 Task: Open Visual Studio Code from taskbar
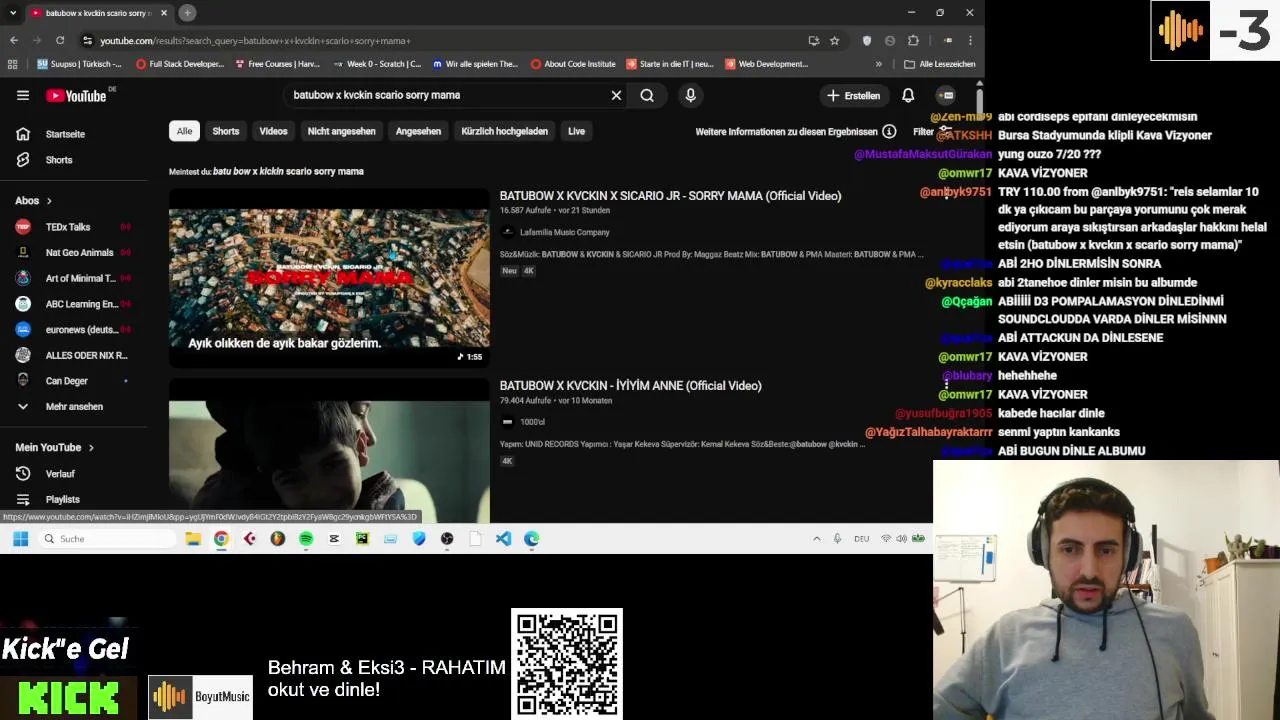point(503,539)
